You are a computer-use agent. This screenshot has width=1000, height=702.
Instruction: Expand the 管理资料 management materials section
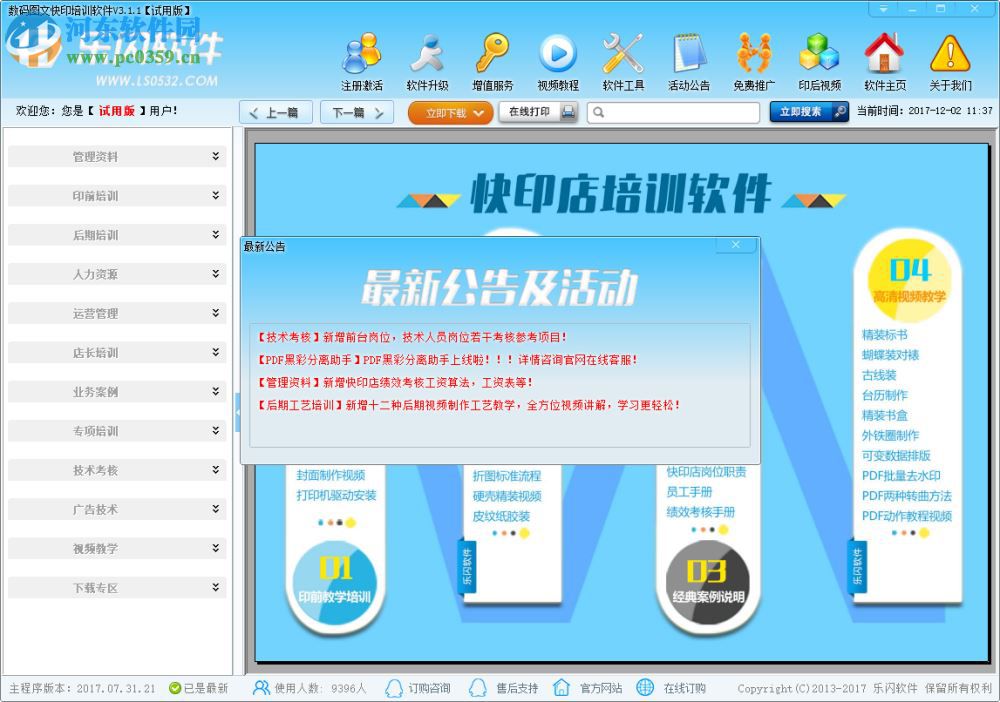pyautogui.click(x=117, y=157)
